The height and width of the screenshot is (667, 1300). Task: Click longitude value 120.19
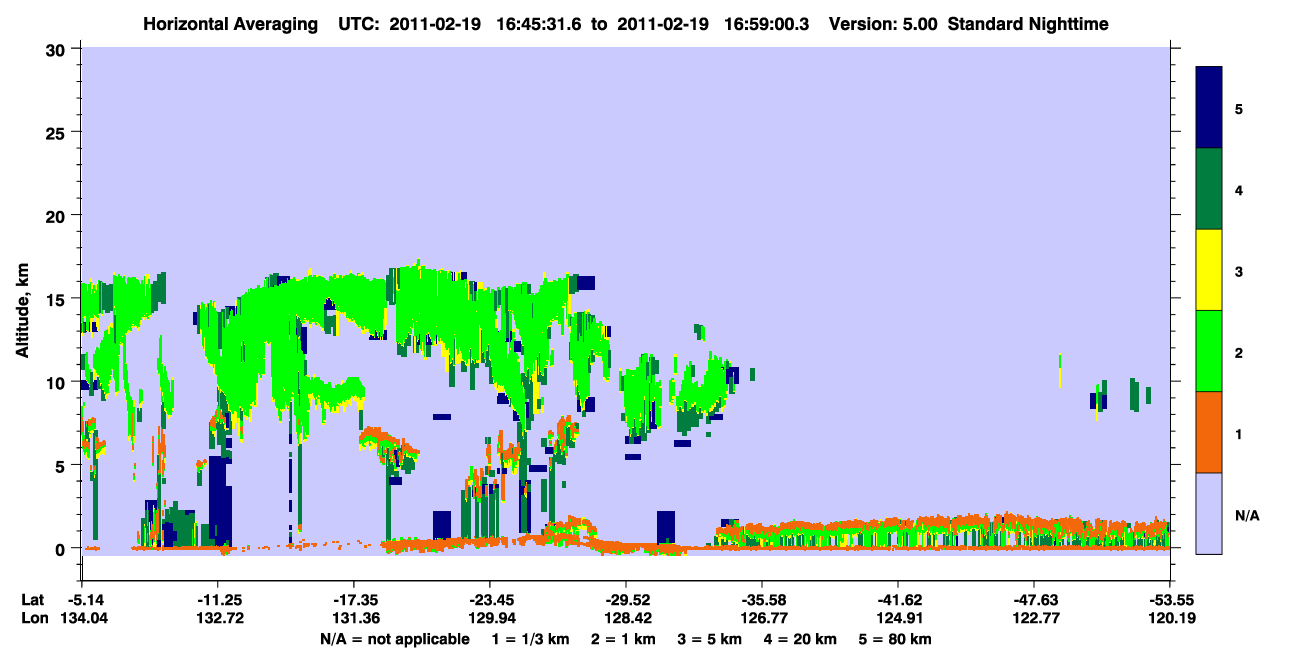pos(1170,618)
